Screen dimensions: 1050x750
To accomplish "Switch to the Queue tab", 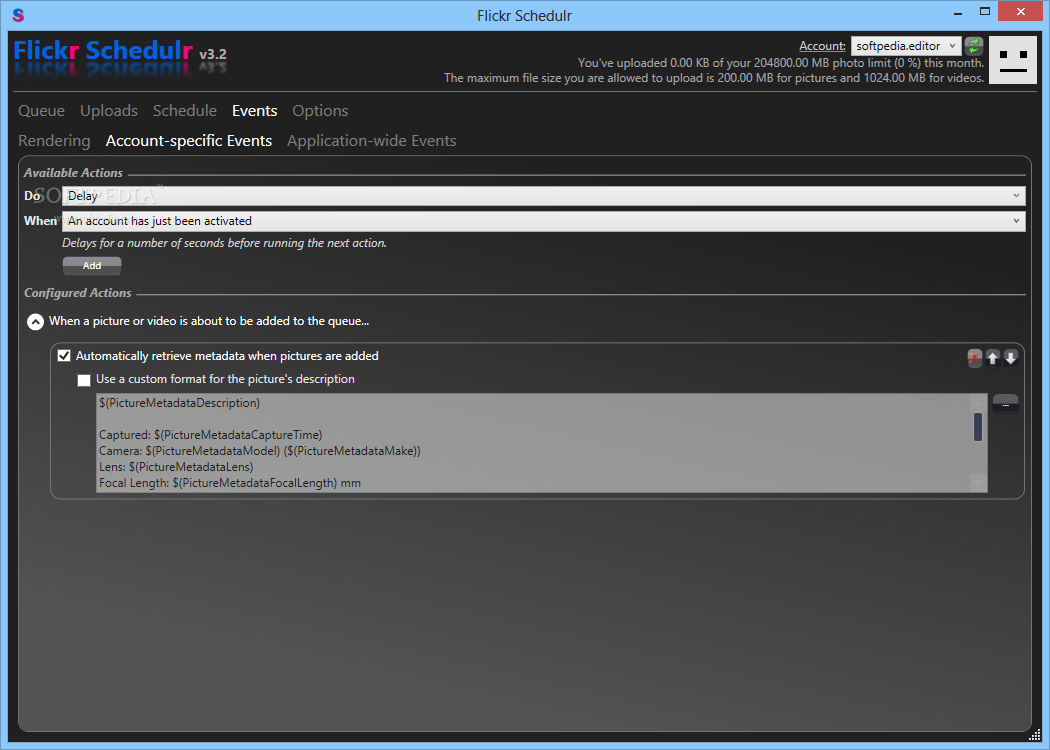I will point(42,110).
